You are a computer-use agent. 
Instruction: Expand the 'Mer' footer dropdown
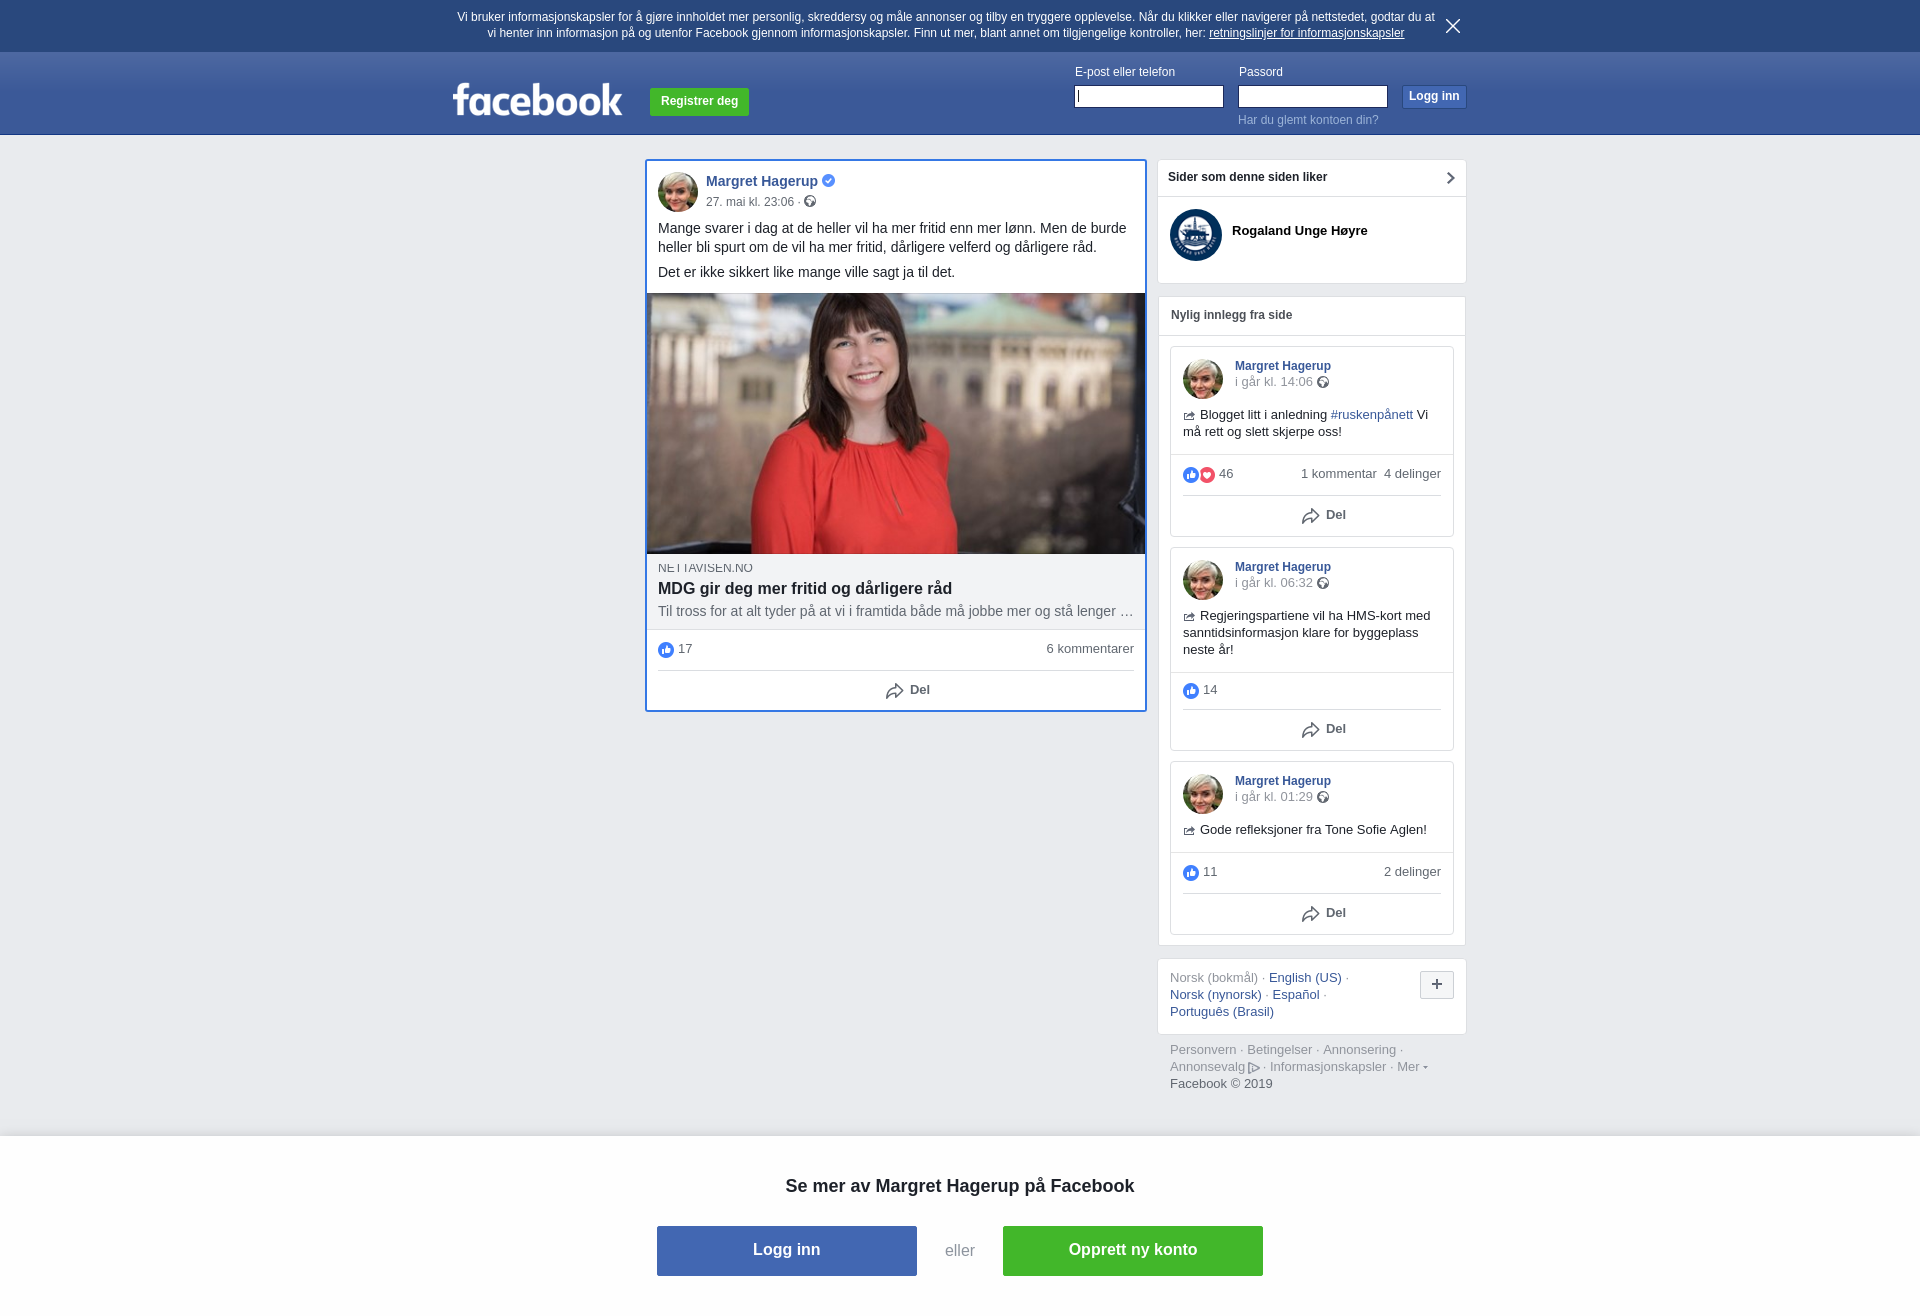point(1412,1067)
